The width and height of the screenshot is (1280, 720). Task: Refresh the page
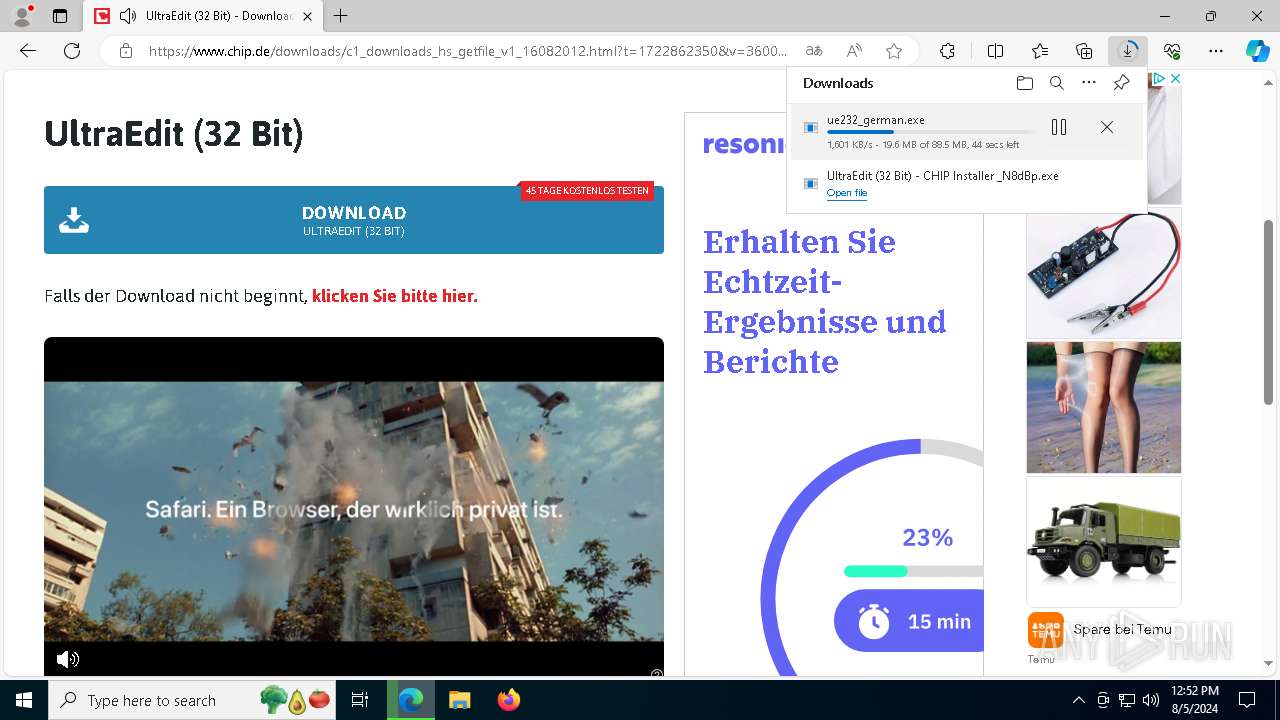72,51
